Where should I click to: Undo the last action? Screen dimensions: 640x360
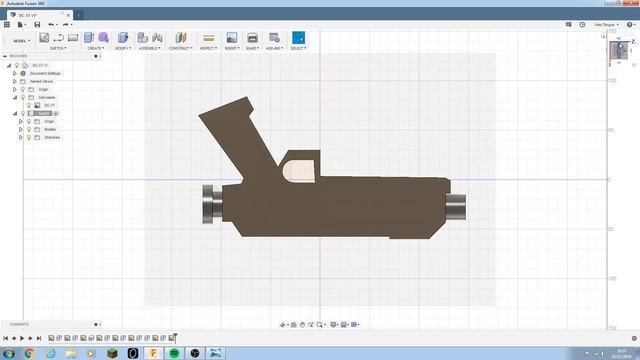point(51,25)
